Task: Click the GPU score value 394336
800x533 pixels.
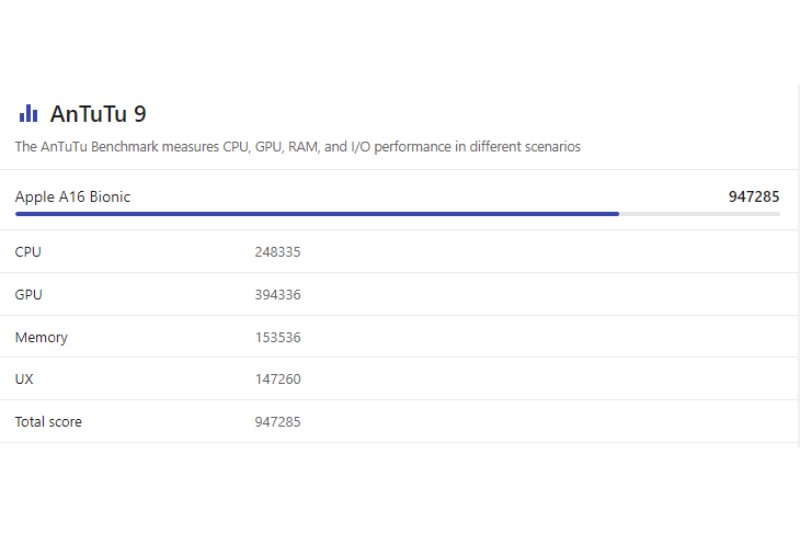Action: (277, 295)
